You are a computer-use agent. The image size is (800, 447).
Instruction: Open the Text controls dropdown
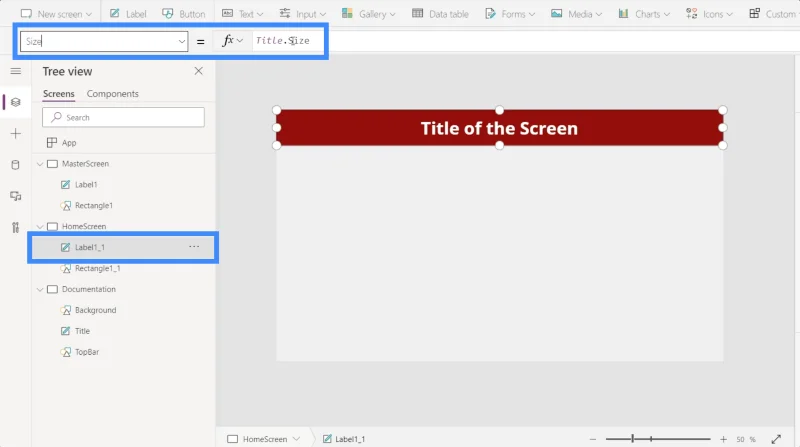[x=242, y=14]
